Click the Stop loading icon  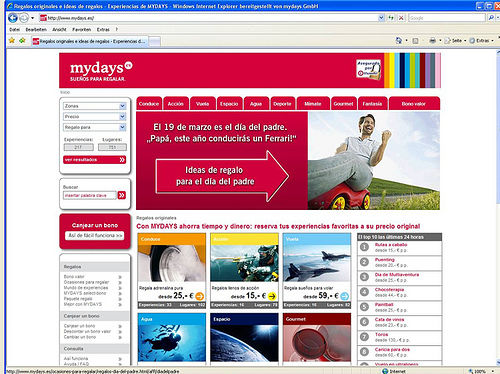401,18
